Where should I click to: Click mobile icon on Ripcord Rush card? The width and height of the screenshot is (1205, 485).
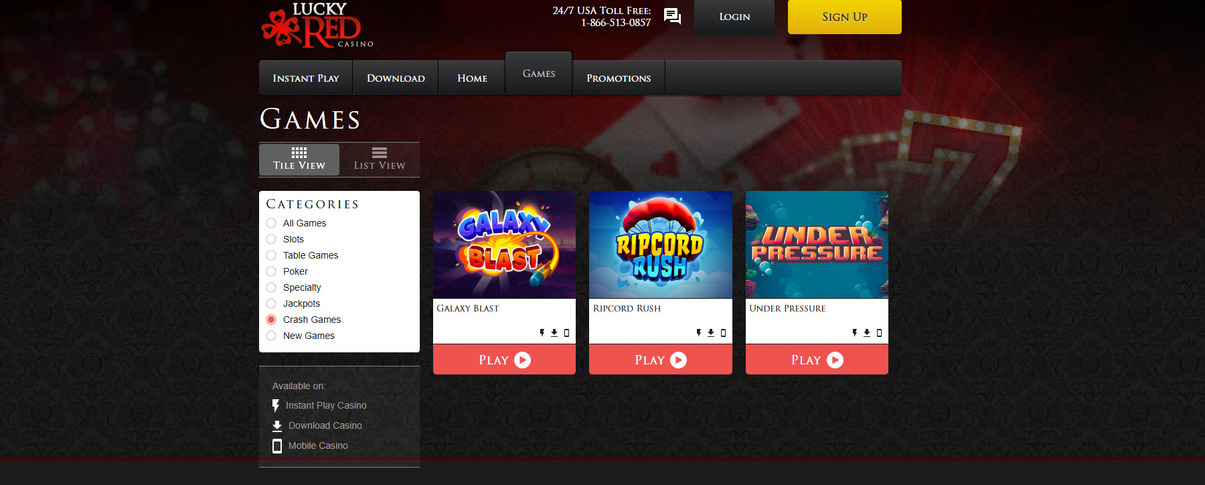(x=722, y=333)
